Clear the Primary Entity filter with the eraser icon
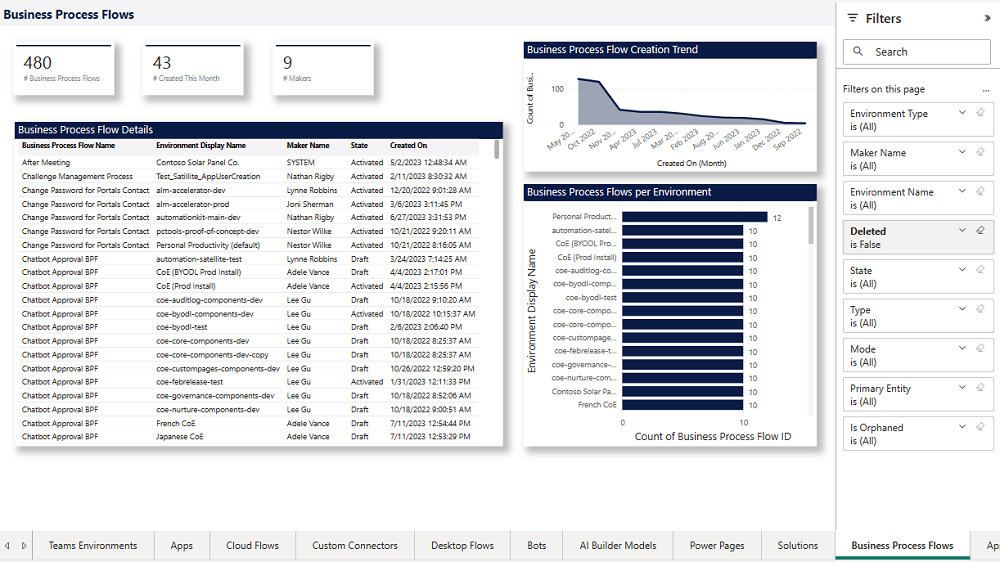Screen dimensions: 1000x562 [980, 388]
